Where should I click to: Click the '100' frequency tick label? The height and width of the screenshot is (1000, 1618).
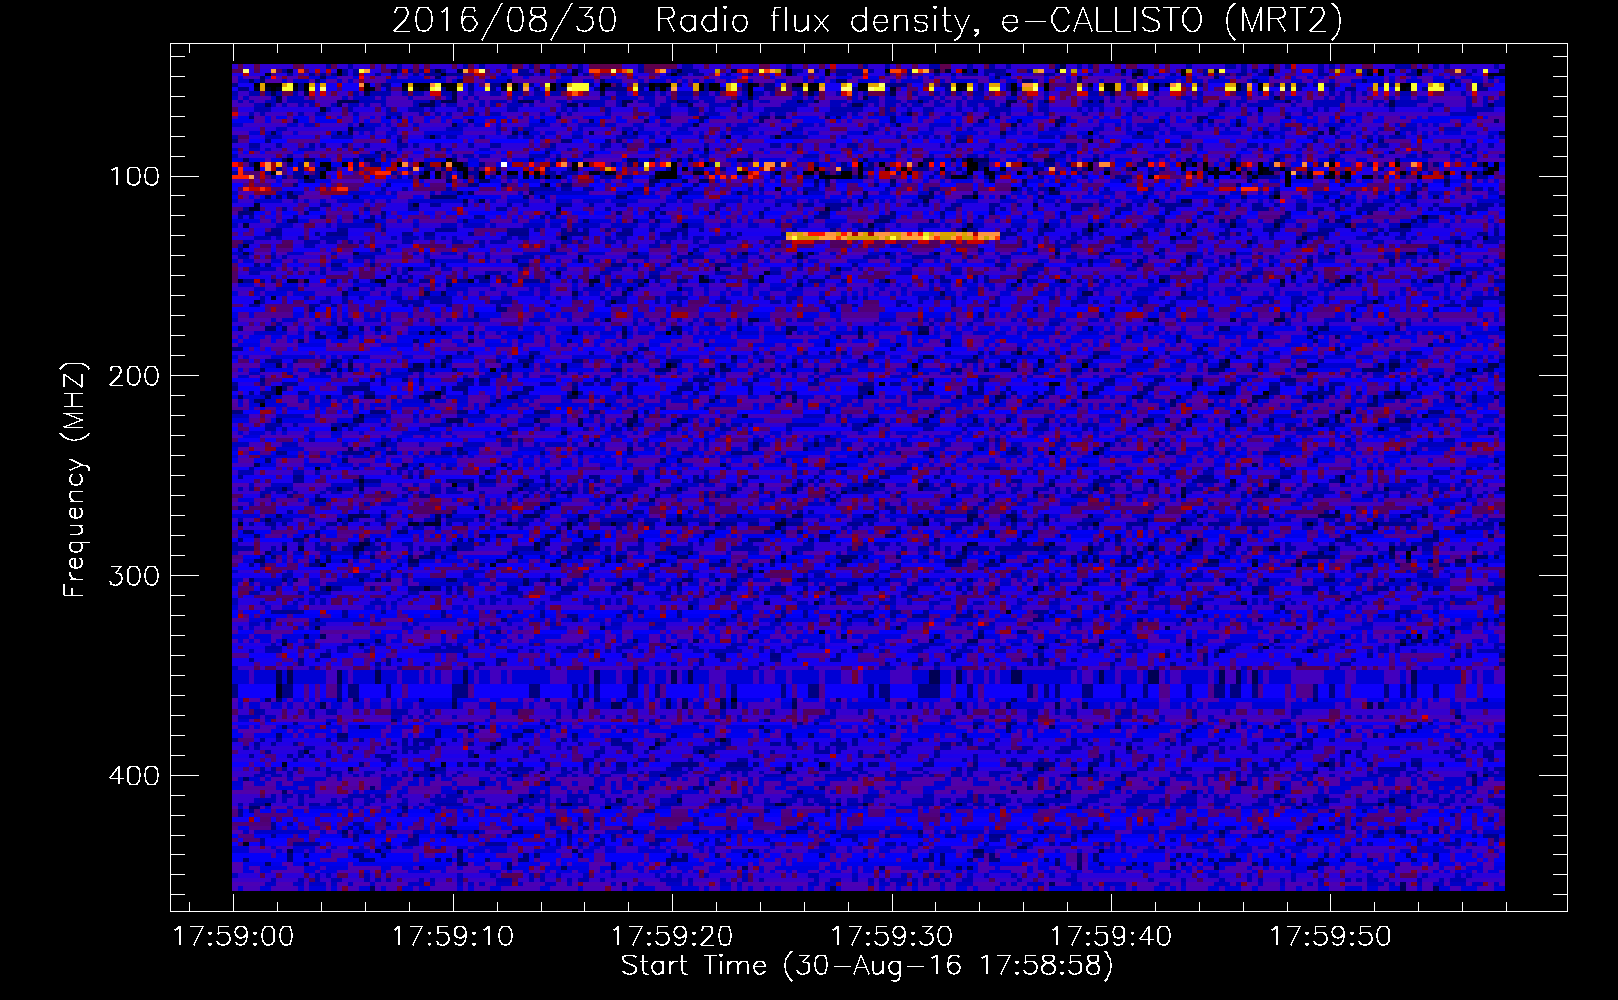click(134, 177)
